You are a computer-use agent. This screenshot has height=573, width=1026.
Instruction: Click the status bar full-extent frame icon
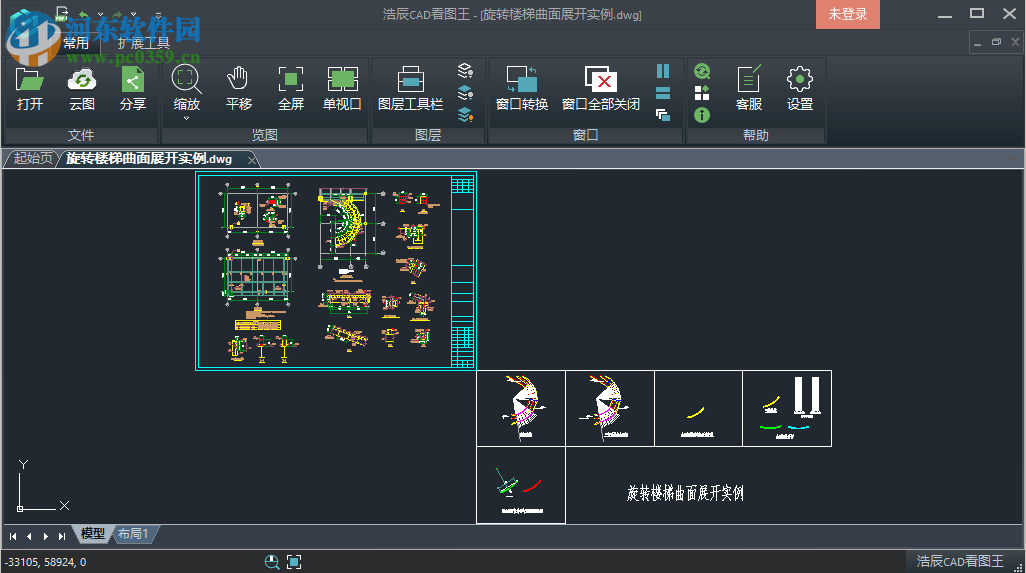tap(294, 562)
